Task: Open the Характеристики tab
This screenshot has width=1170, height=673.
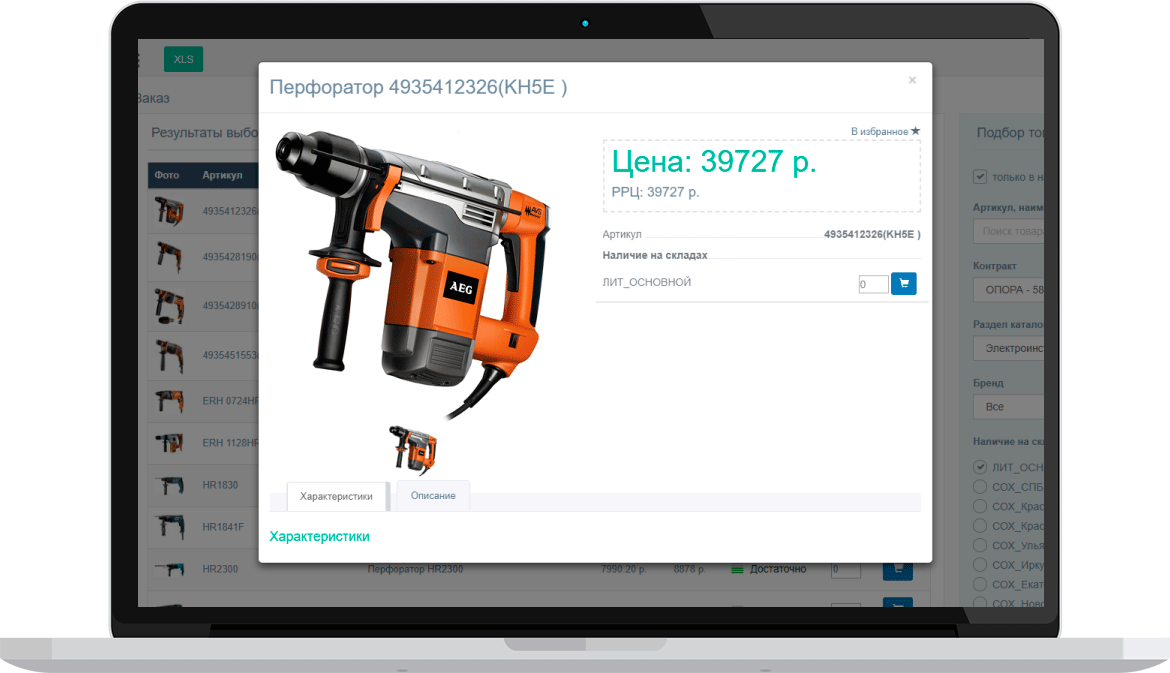Action: [337, 496]
